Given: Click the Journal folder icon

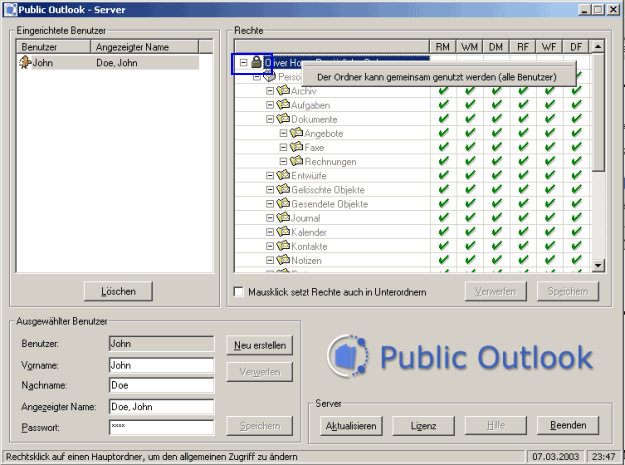Looking at the screenshot, I should click(283, 218).
